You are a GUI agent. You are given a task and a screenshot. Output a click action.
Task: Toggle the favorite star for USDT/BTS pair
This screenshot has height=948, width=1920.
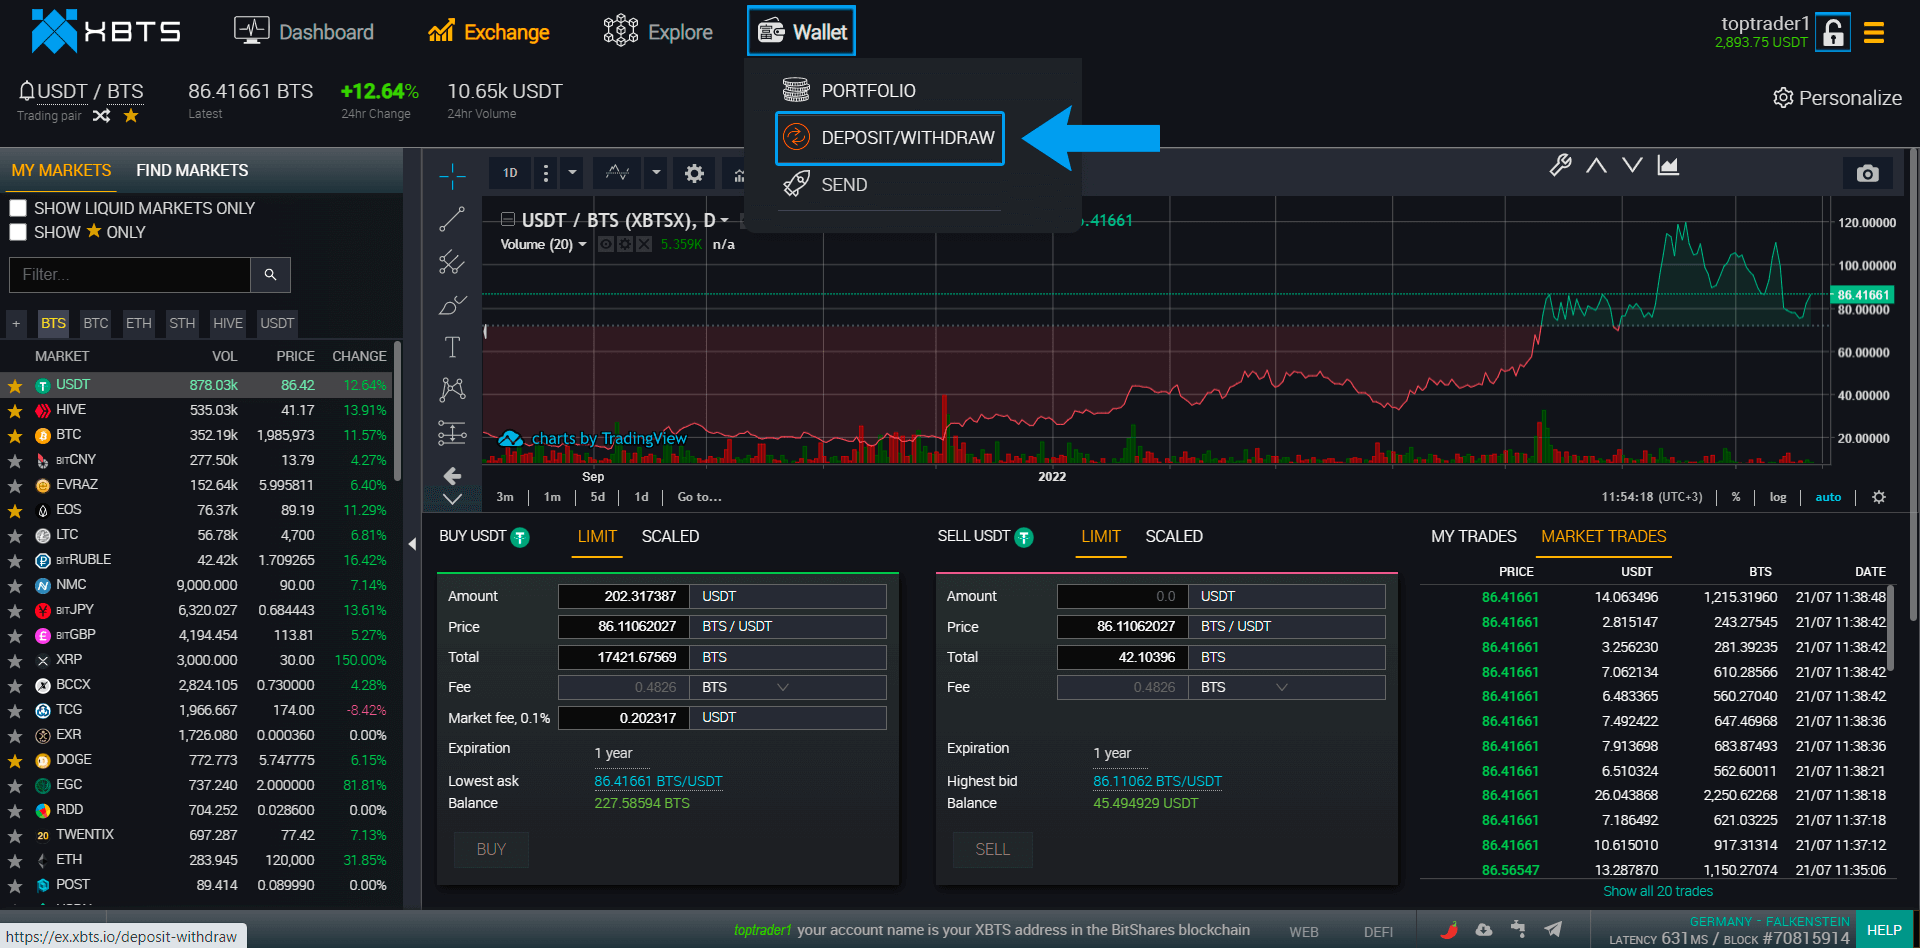[x=131, y=116]
